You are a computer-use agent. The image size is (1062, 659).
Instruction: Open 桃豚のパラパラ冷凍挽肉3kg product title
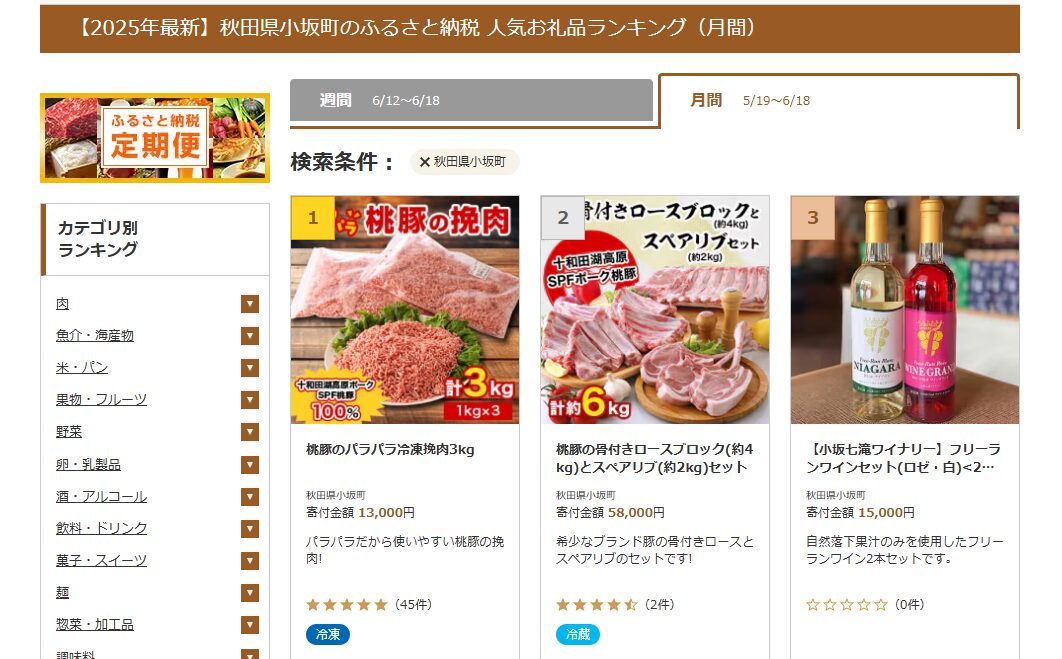point(390,449)
